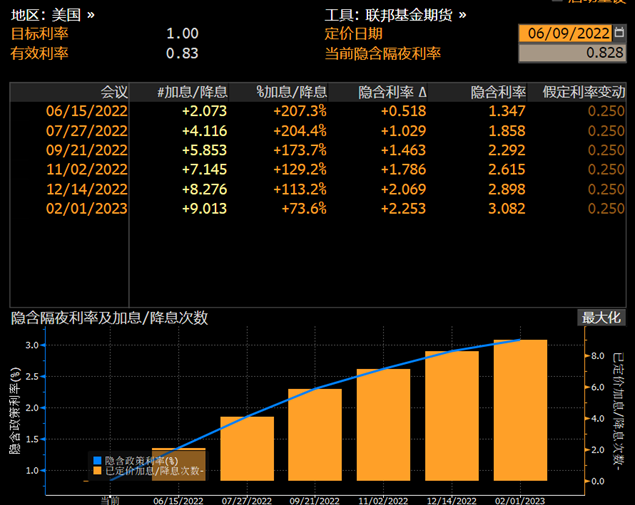Click the 07/27/2022 bar in the chart
Screen dimensions: 635x505
click(x=247, y=448)
